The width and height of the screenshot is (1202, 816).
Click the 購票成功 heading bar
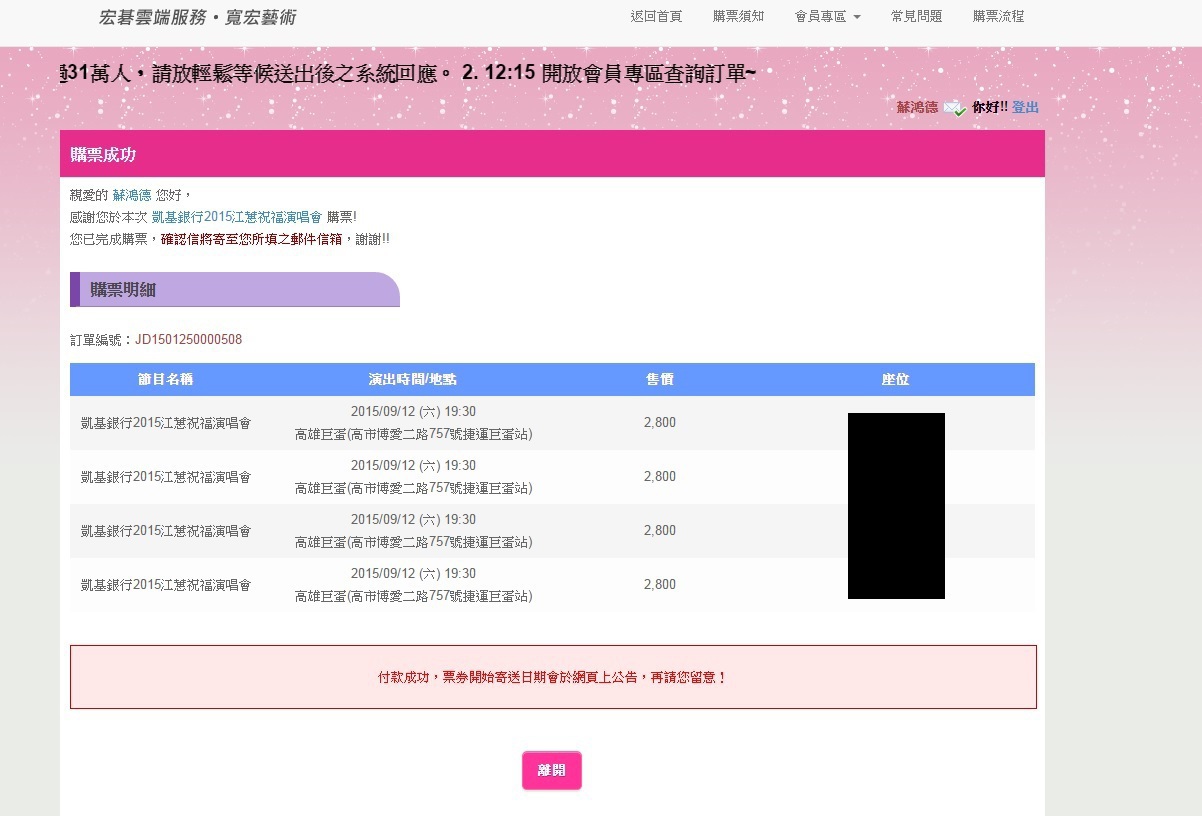tap(552, 154)
